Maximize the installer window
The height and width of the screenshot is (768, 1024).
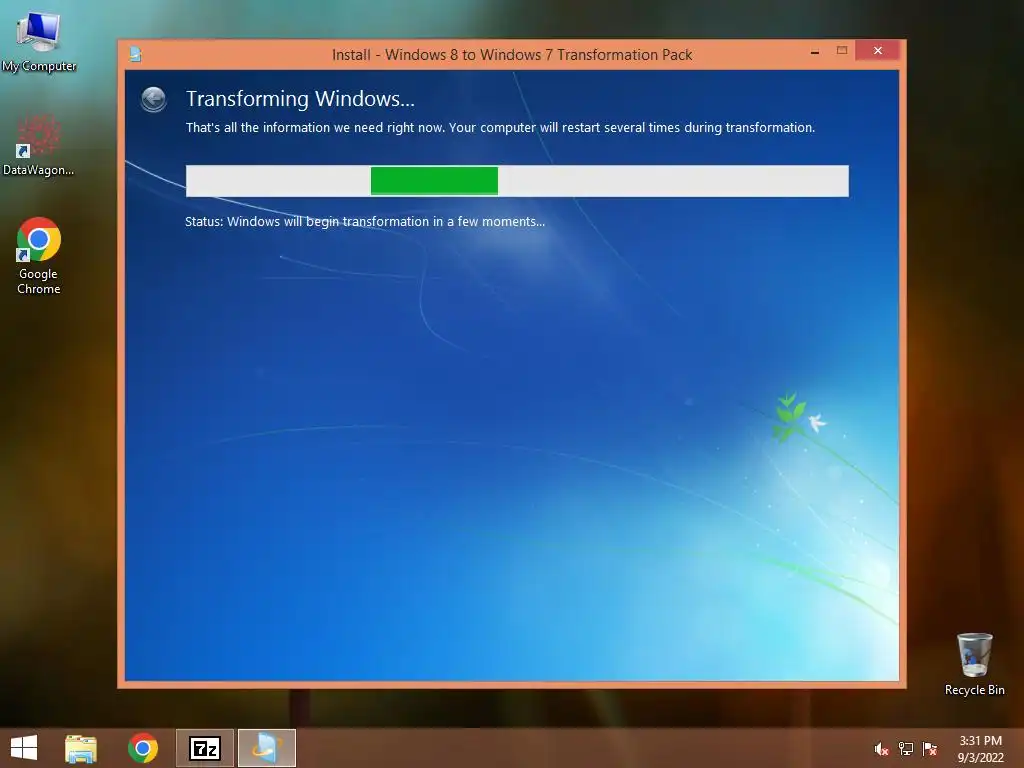coord(842,51)
